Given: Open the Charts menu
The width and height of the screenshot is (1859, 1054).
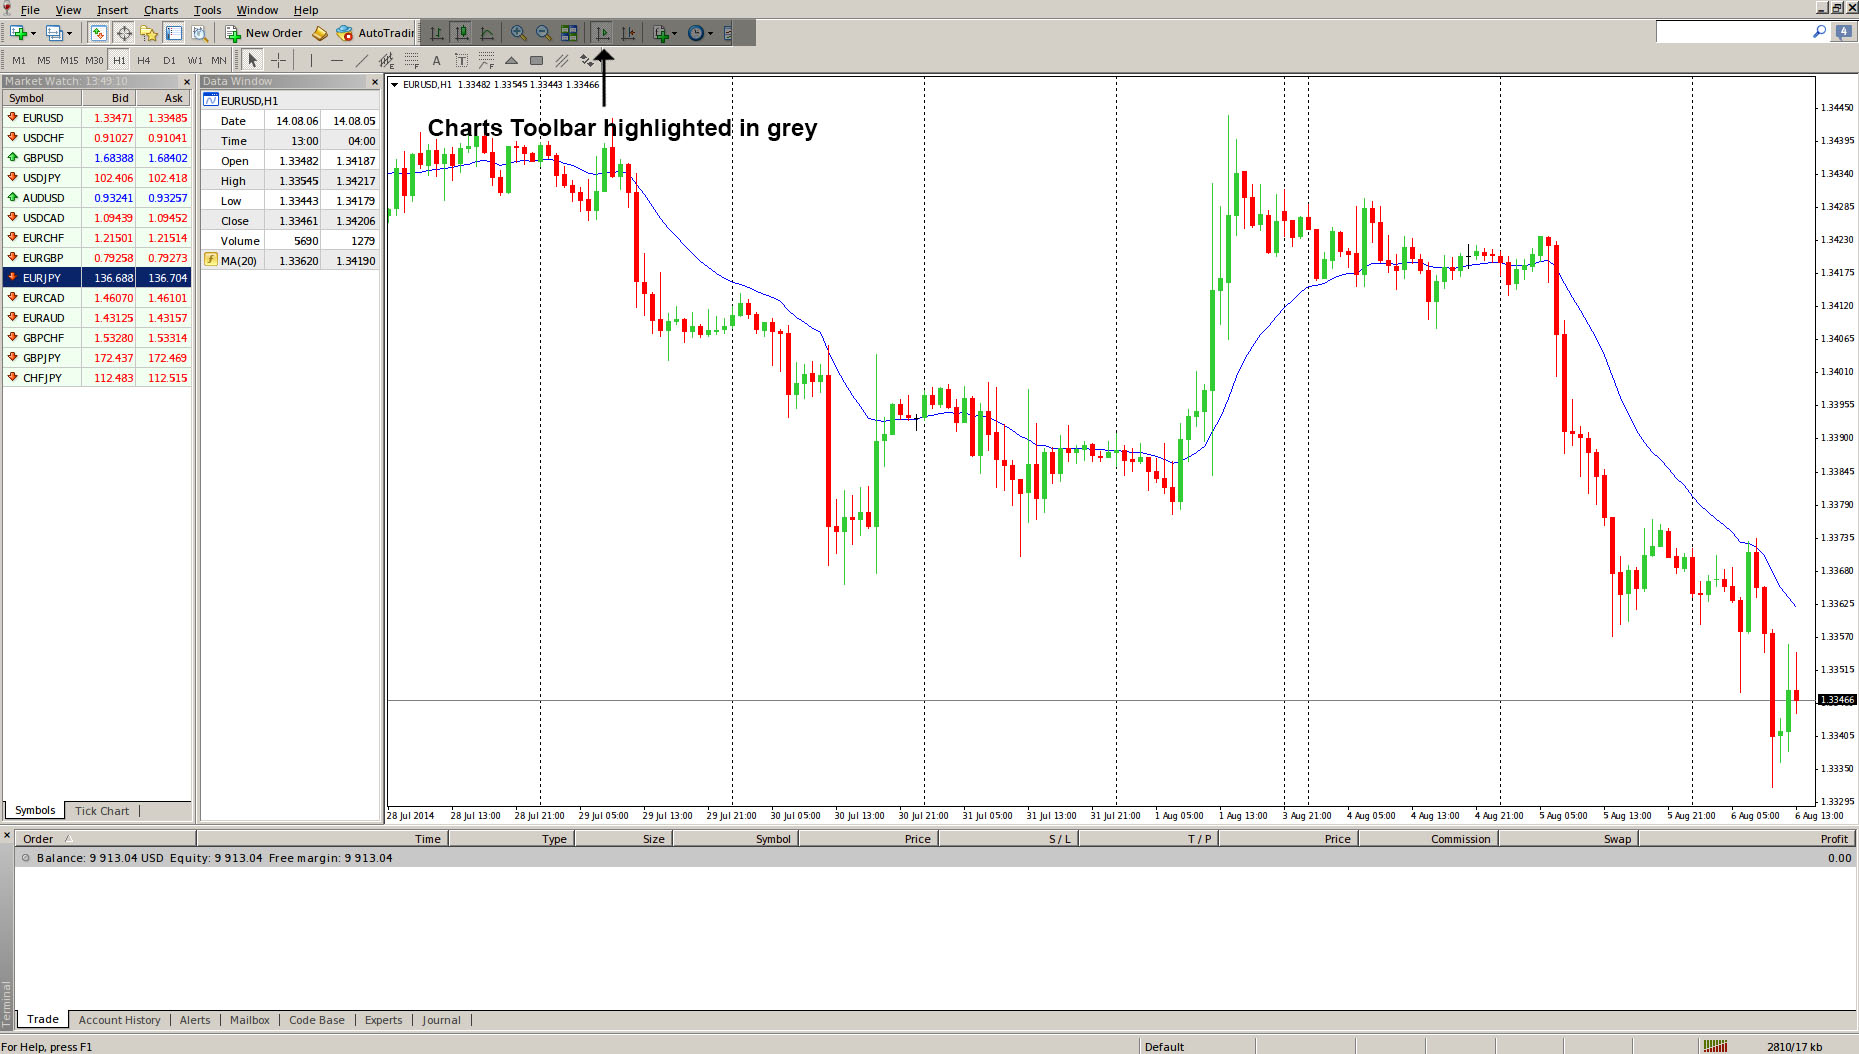Looking at the screenshot, I should coord(161,10).
